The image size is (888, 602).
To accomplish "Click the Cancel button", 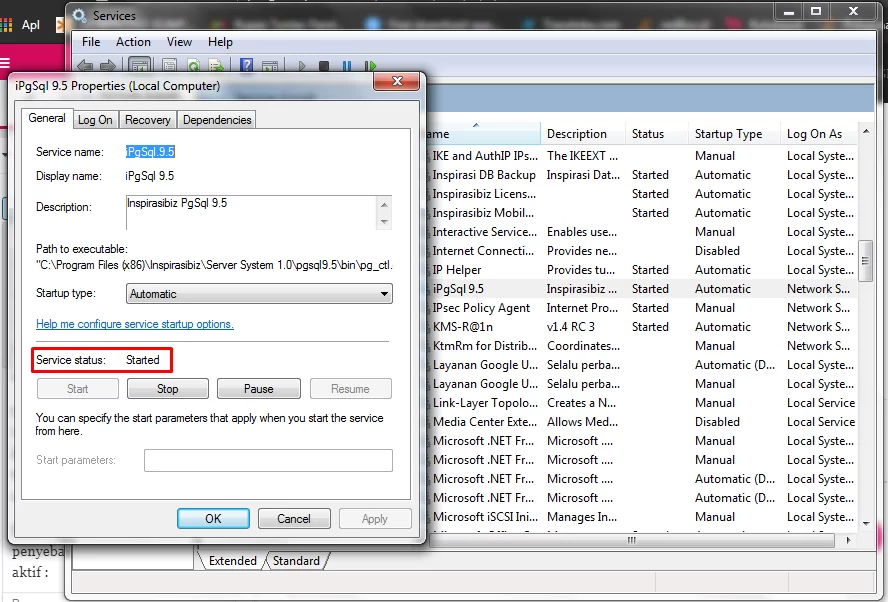I will click(x=294, y=518).
